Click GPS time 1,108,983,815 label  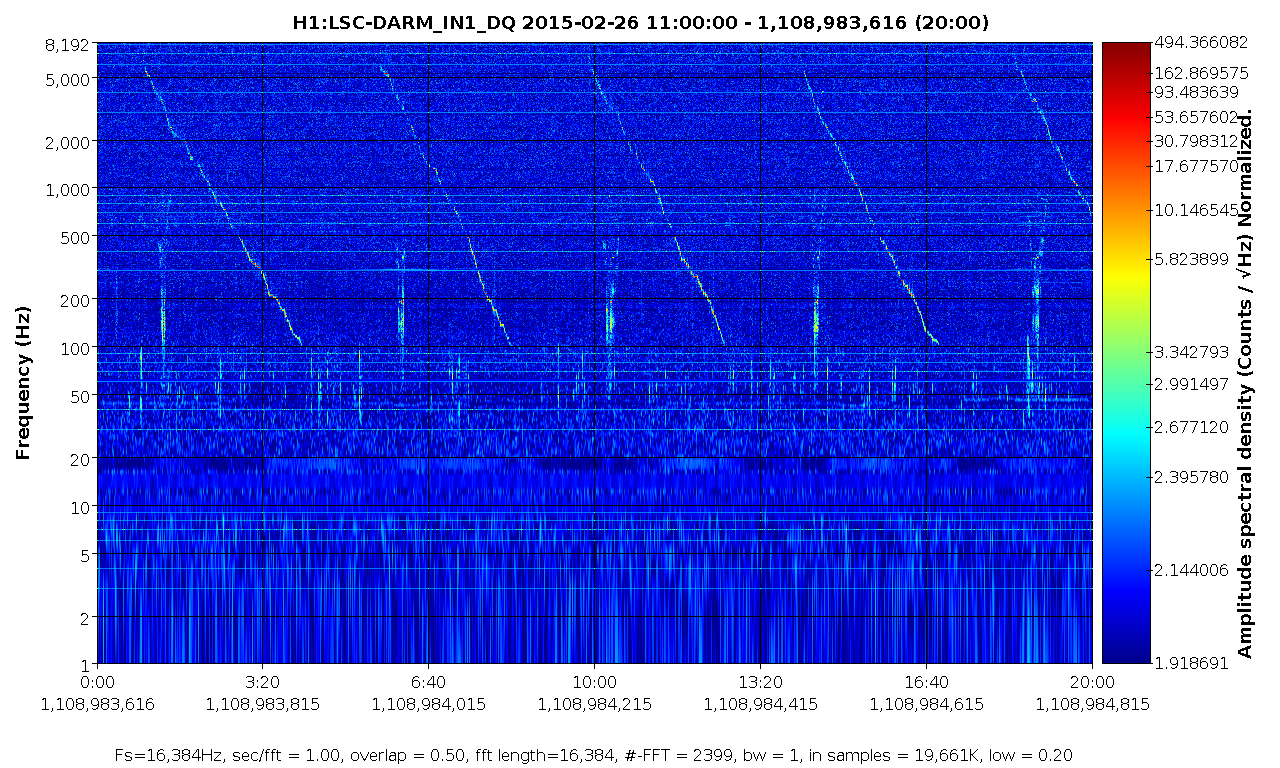click(263, 704)
